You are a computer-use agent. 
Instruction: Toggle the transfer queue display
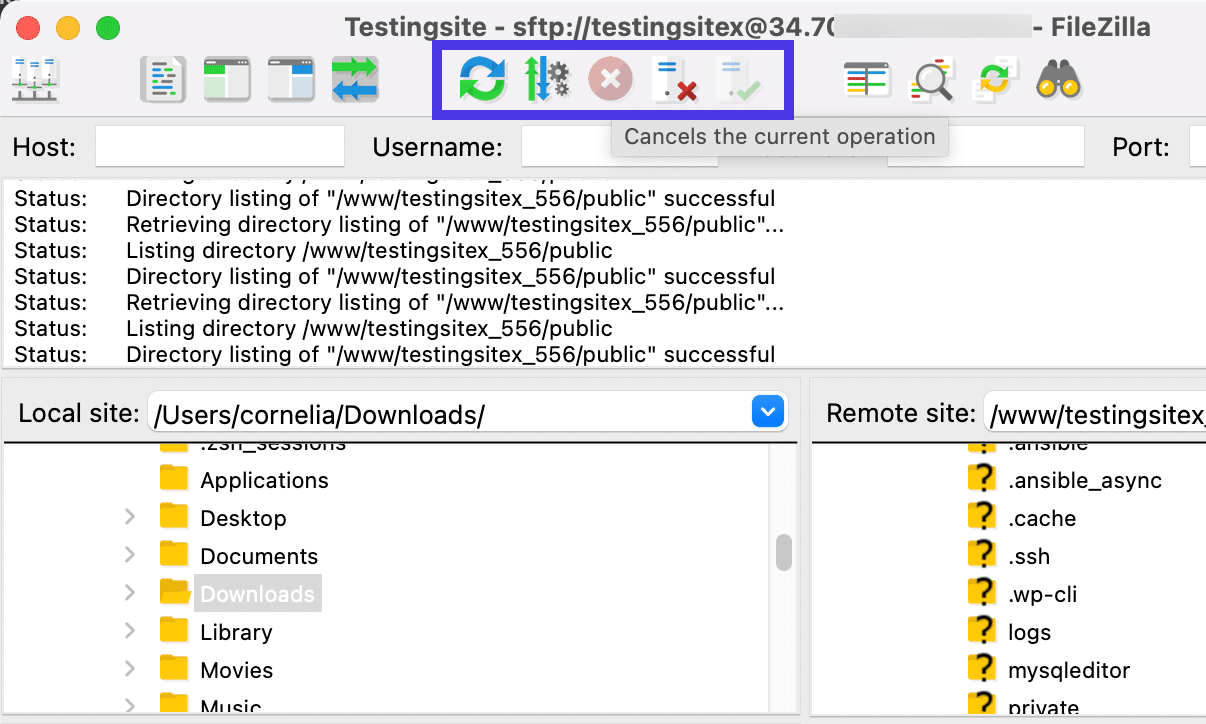[355, 79]
